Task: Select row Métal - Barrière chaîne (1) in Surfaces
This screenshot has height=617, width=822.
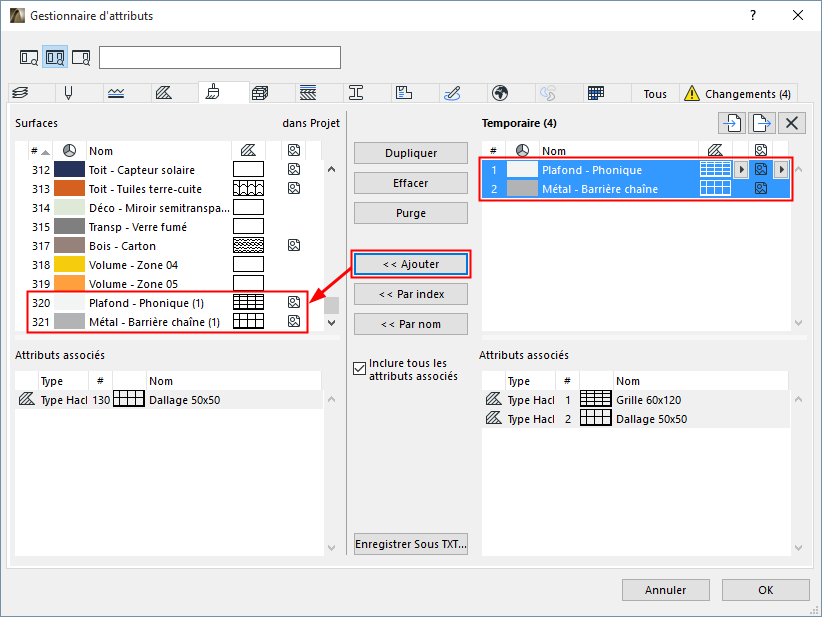Action: coord(168,321)
